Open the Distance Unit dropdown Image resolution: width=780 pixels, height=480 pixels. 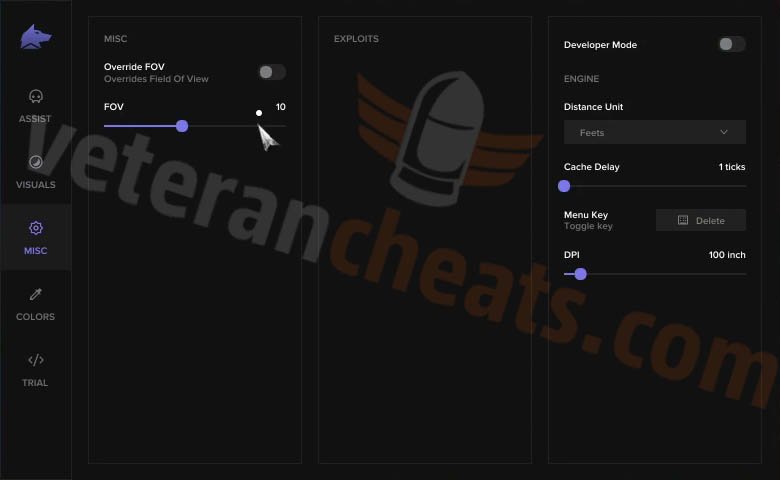(655, 132)
